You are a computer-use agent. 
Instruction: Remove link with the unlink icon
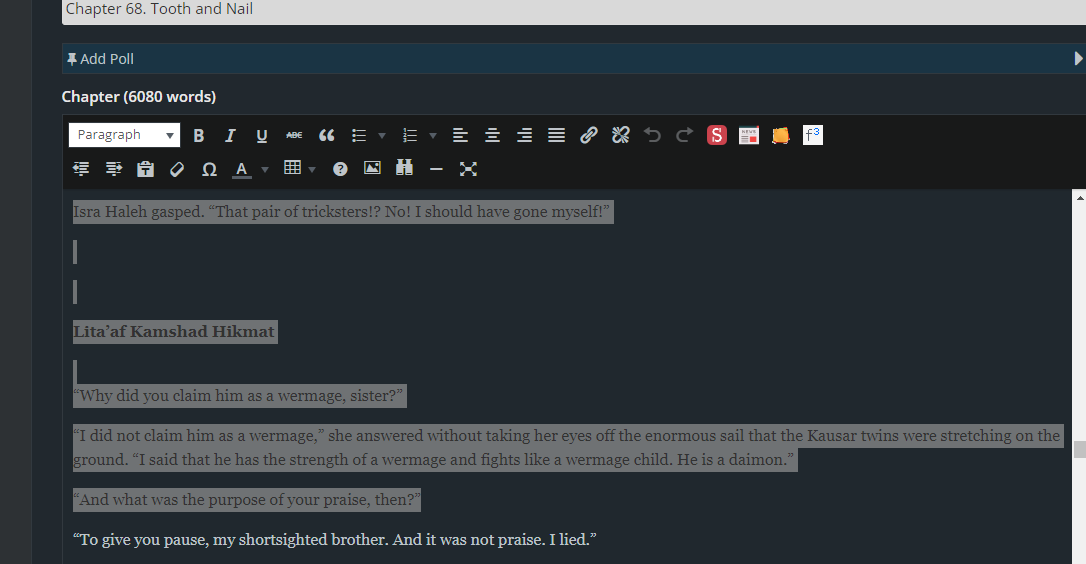(621, 136)
